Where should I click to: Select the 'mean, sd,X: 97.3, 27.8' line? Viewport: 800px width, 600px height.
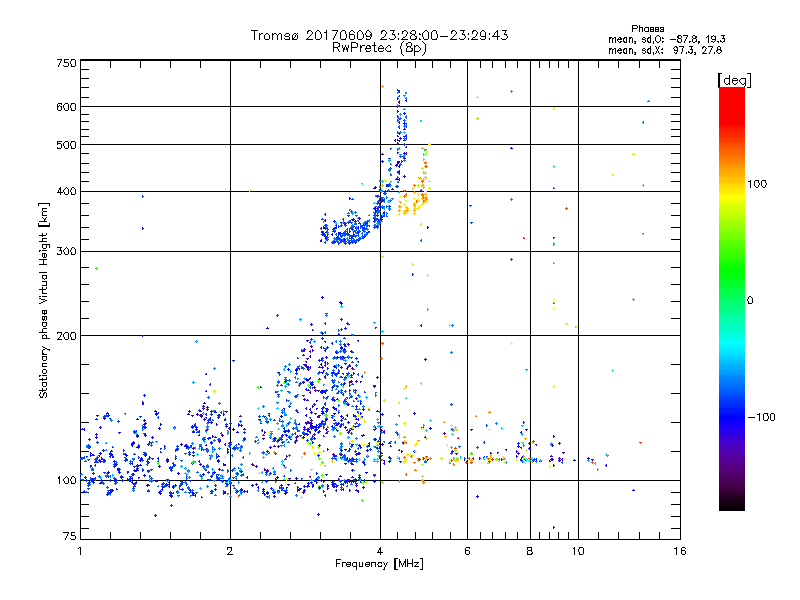(x=665, y=50)
